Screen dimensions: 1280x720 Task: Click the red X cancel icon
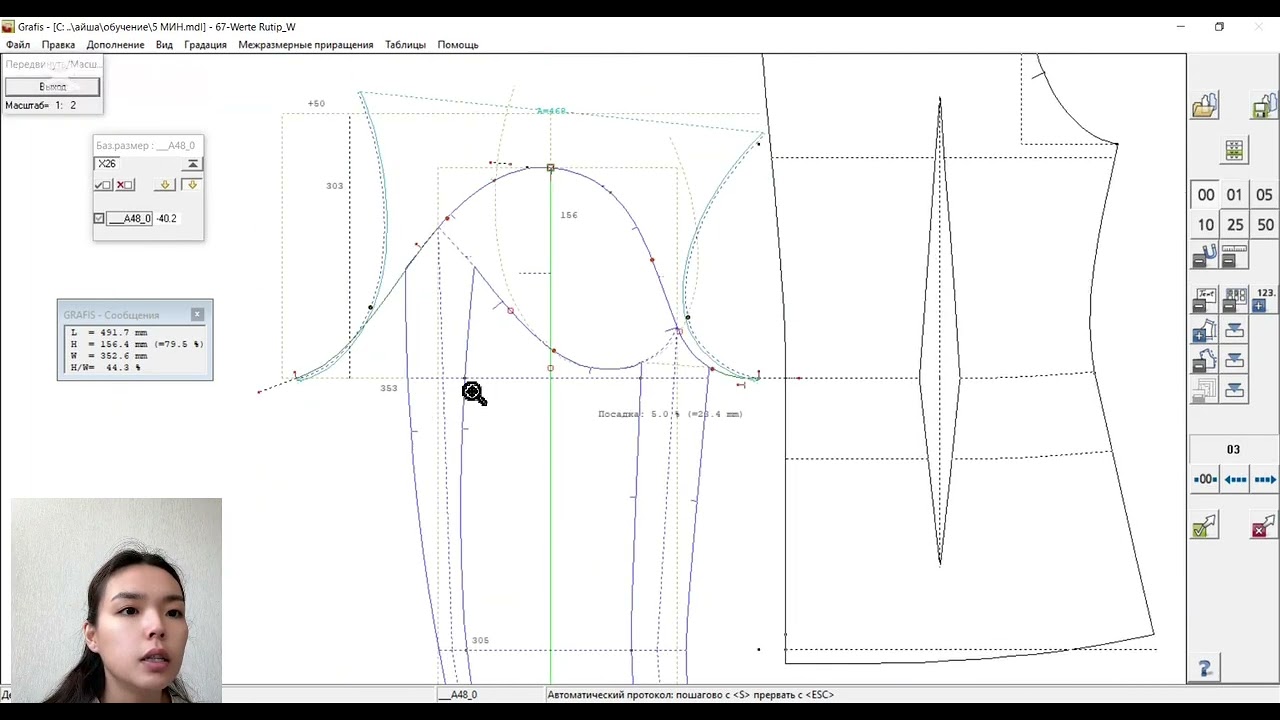1264,526
